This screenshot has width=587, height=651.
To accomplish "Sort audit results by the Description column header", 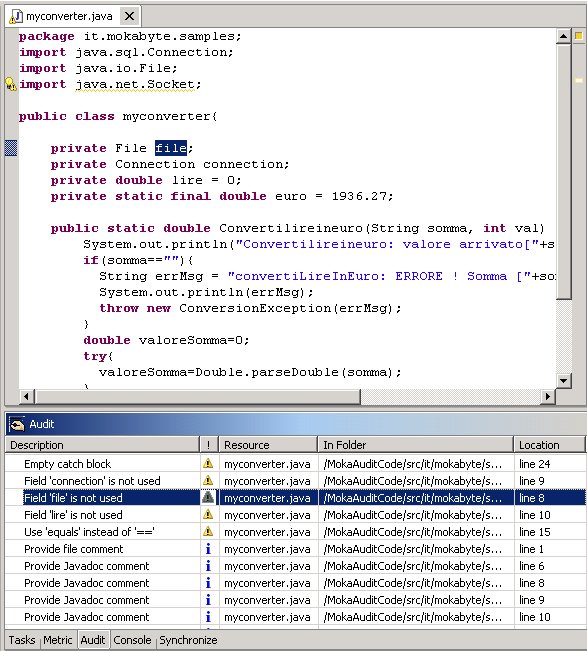I will pos(102,445).
